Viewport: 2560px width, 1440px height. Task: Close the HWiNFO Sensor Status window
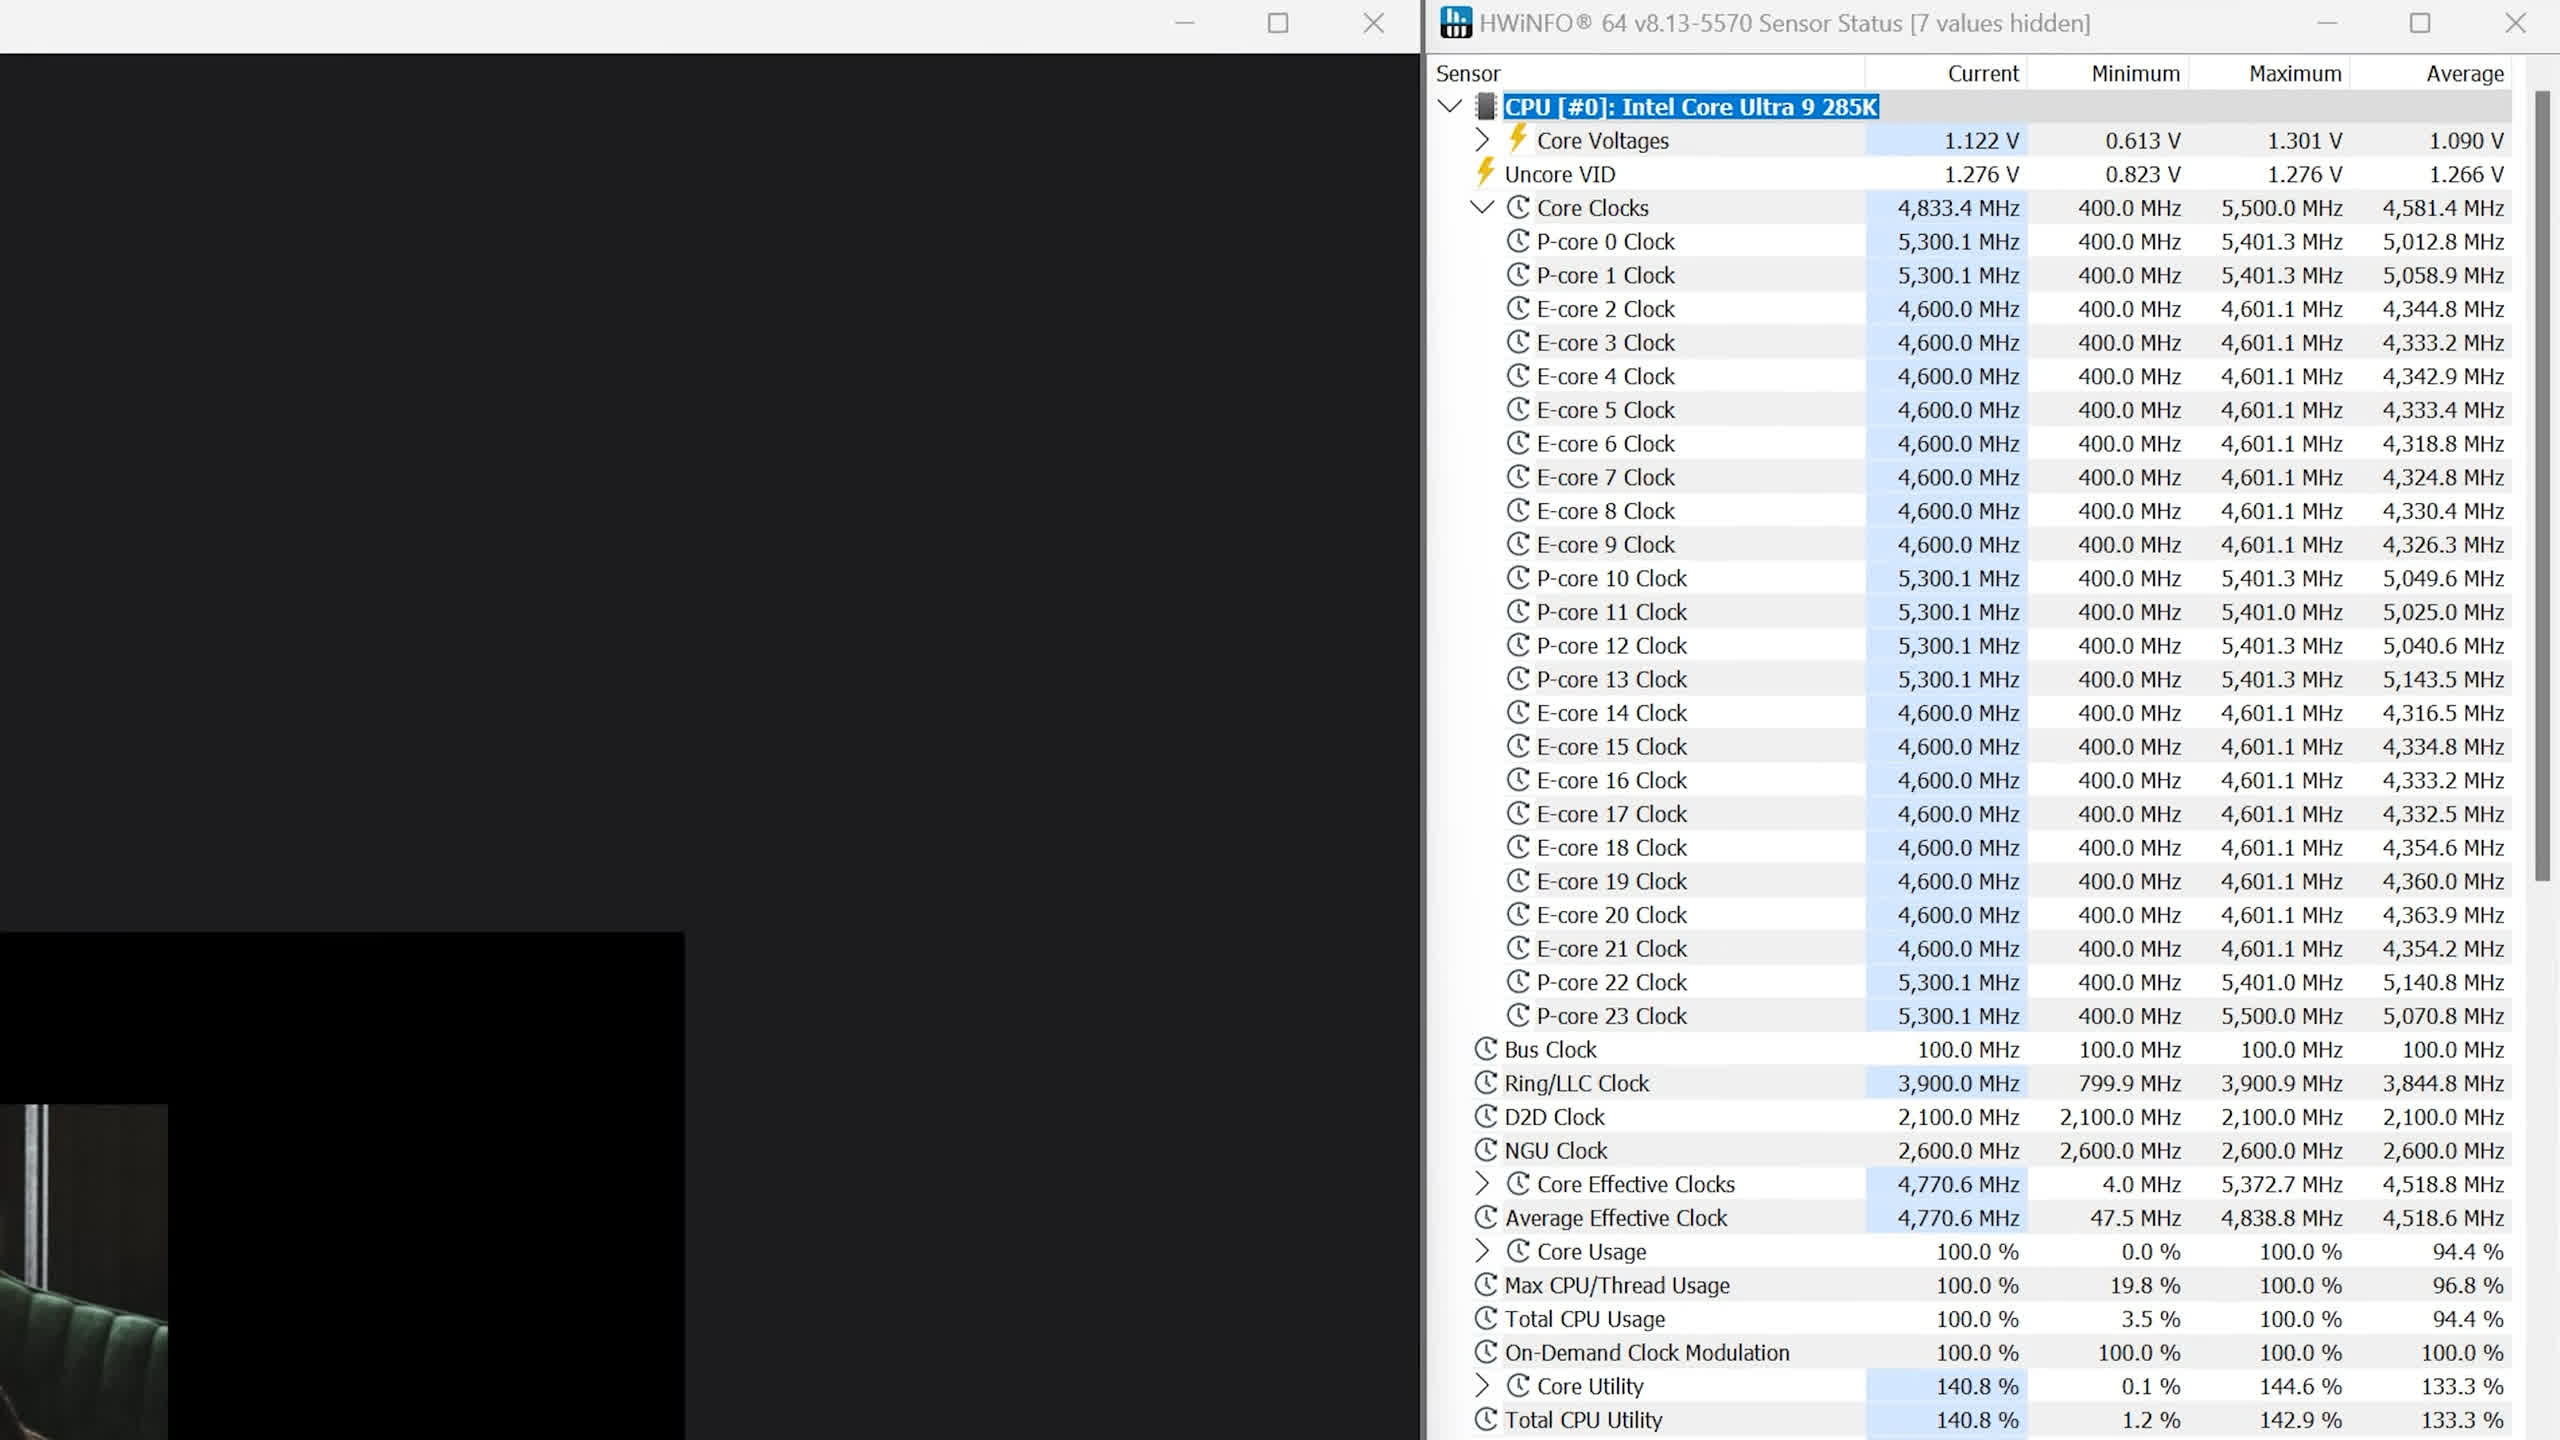(x=2515, y=23)
